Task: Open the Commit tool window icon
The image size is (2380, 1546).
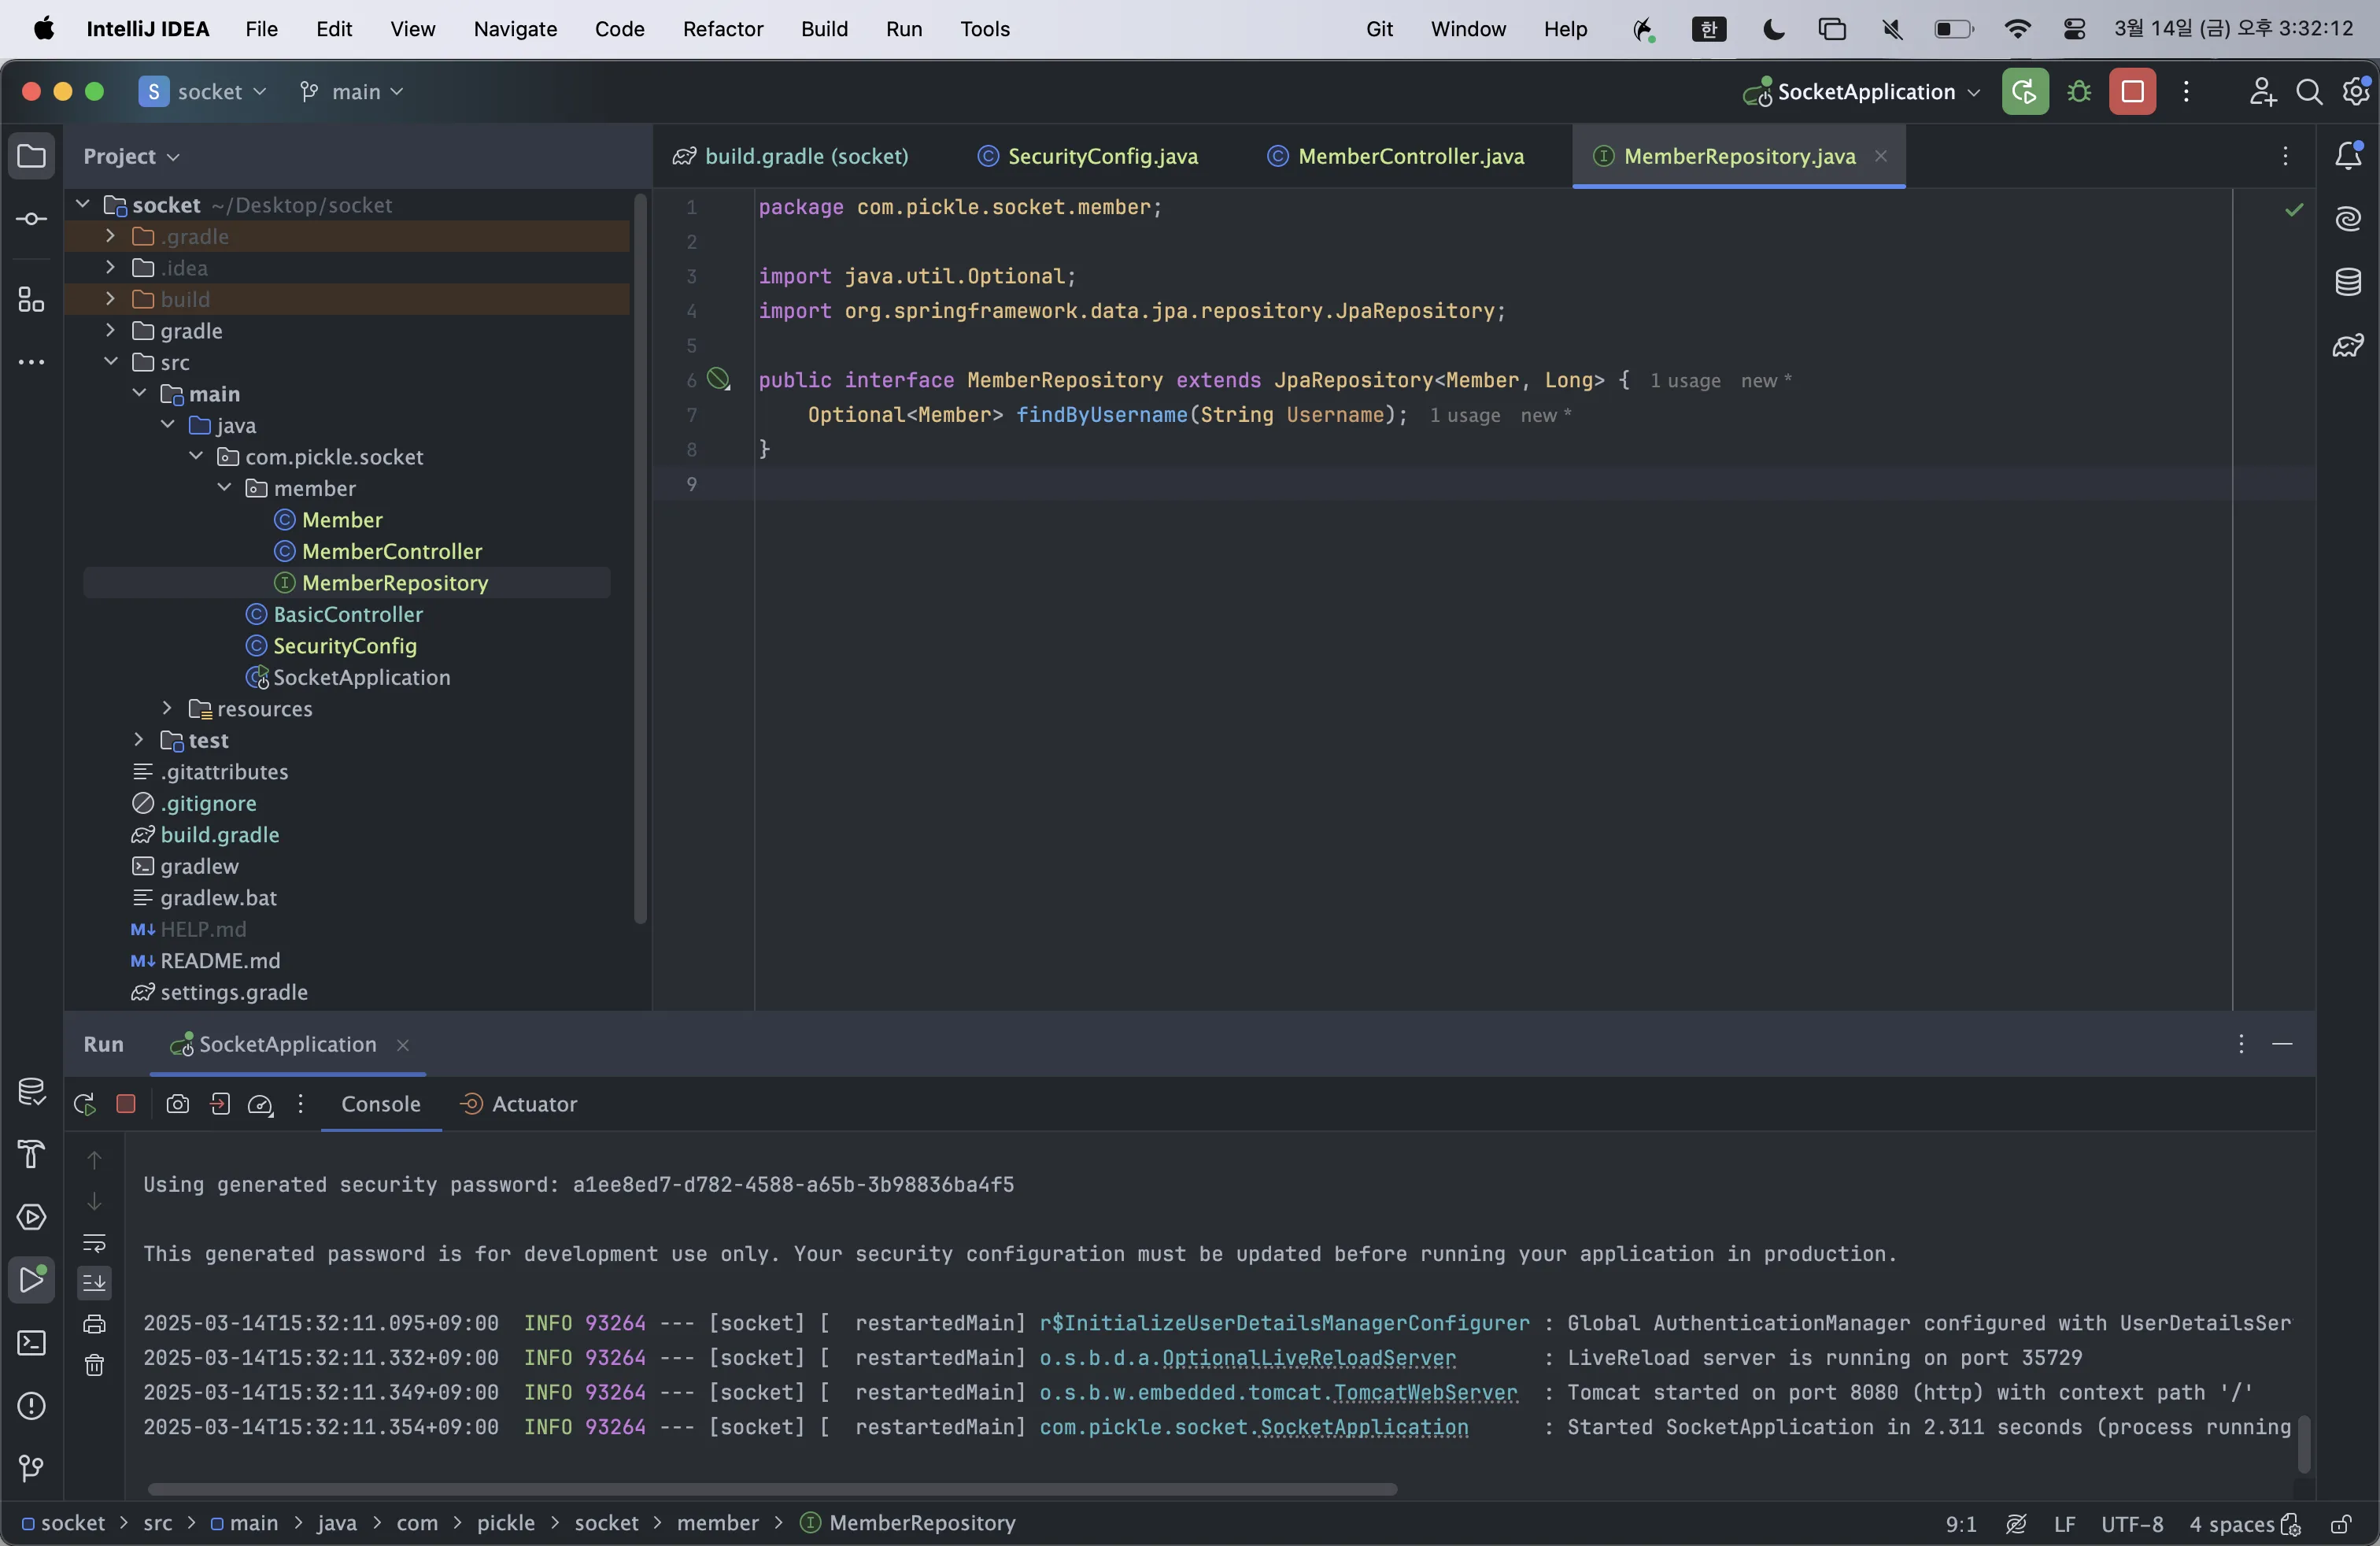Action: pyautogui.click(x=31, y=219)
